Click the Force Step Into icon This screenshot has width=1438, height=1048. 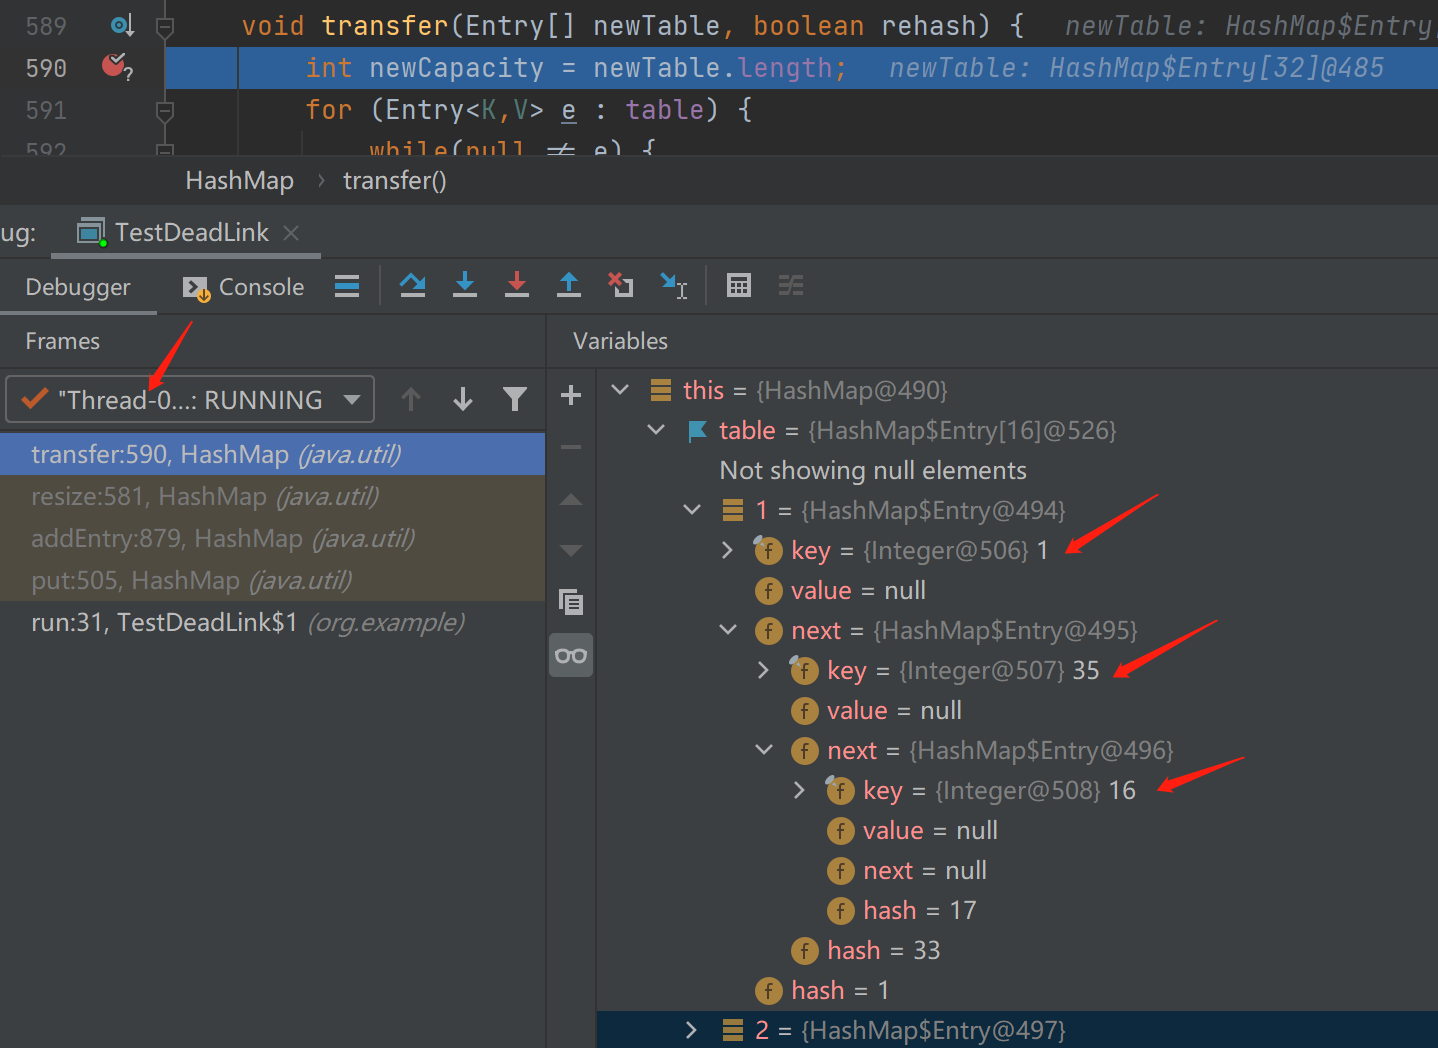(x=517, y=286)
